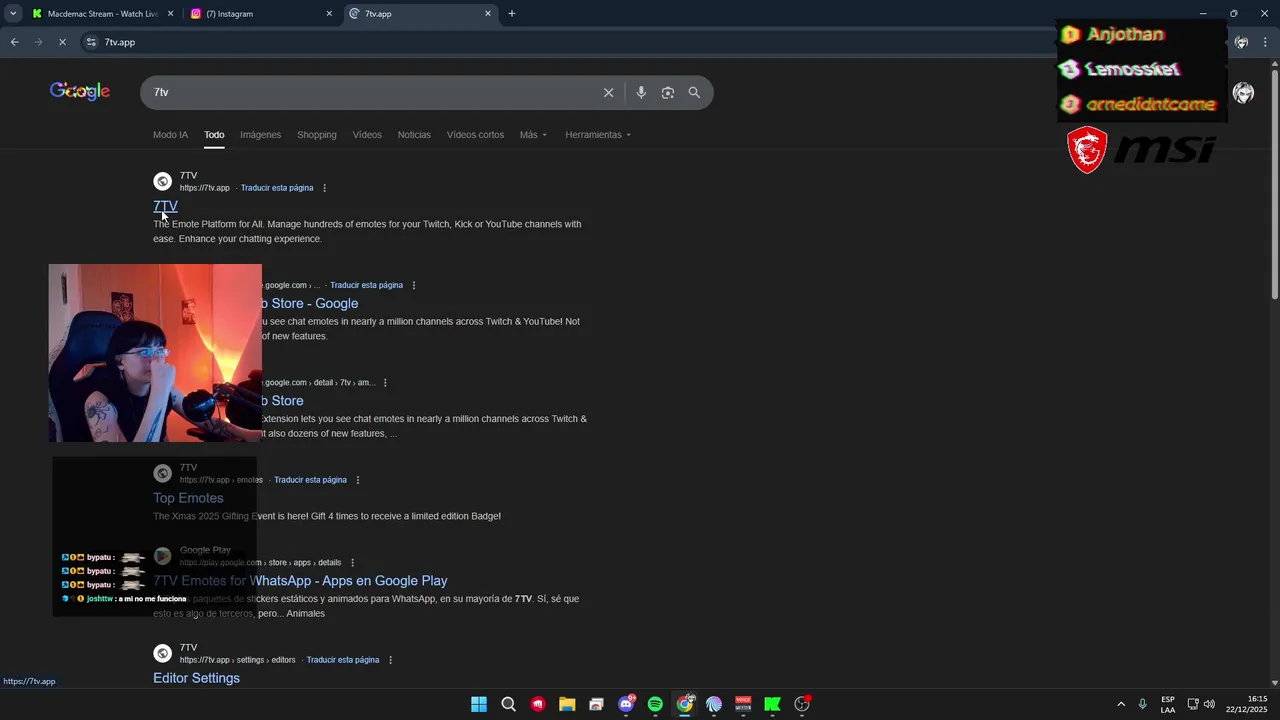Expand the Herramientas dropdown
The height and width of the screenshot is (720, 1280).
[x=598, y=135]
